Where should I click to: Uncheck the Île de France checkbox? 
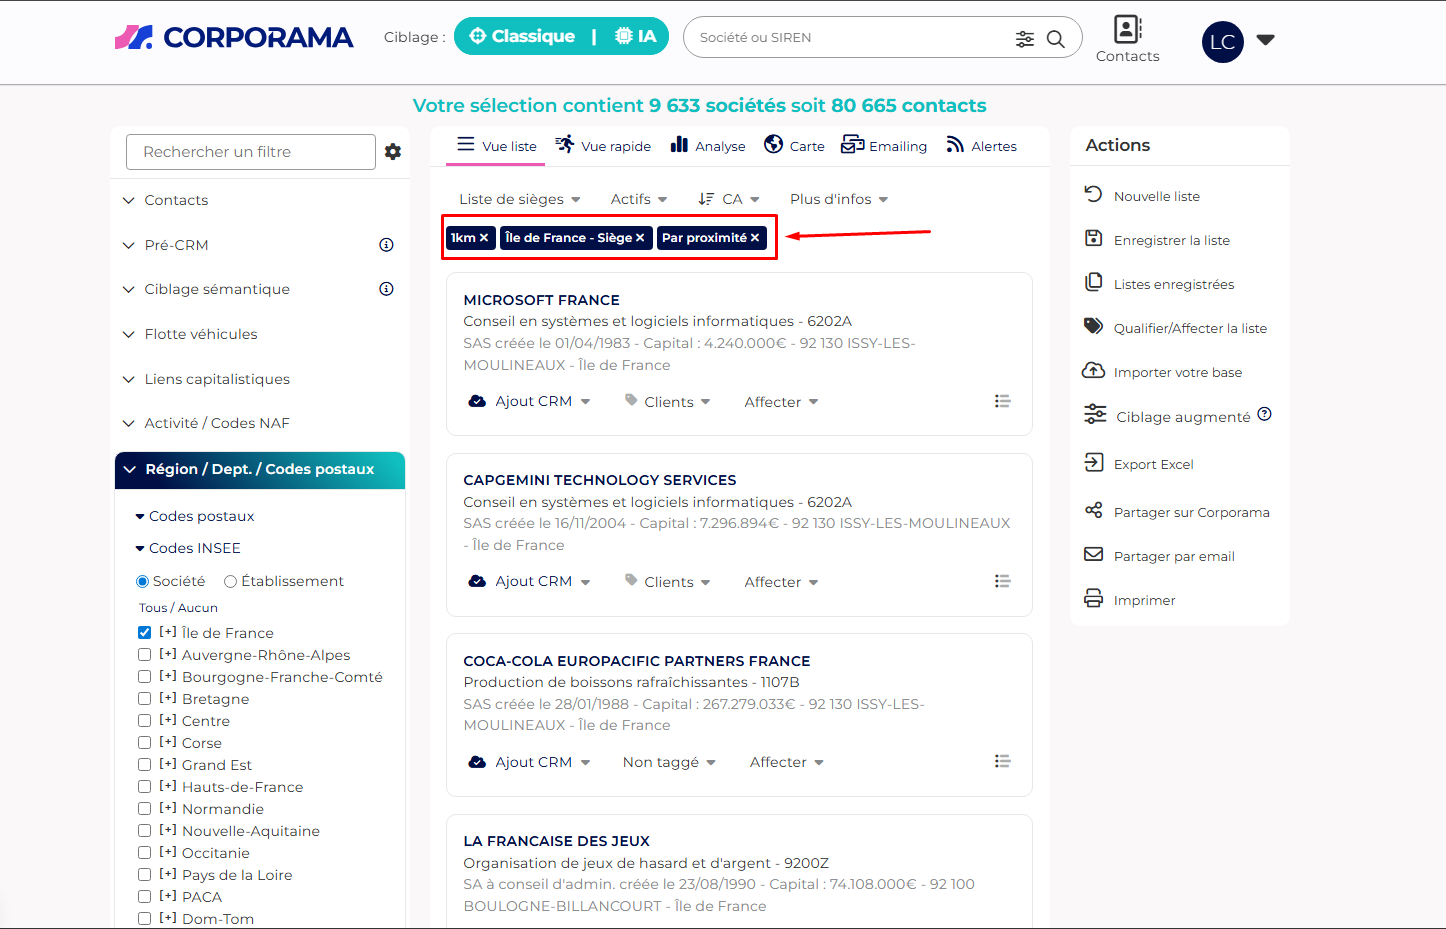(145, 633)
